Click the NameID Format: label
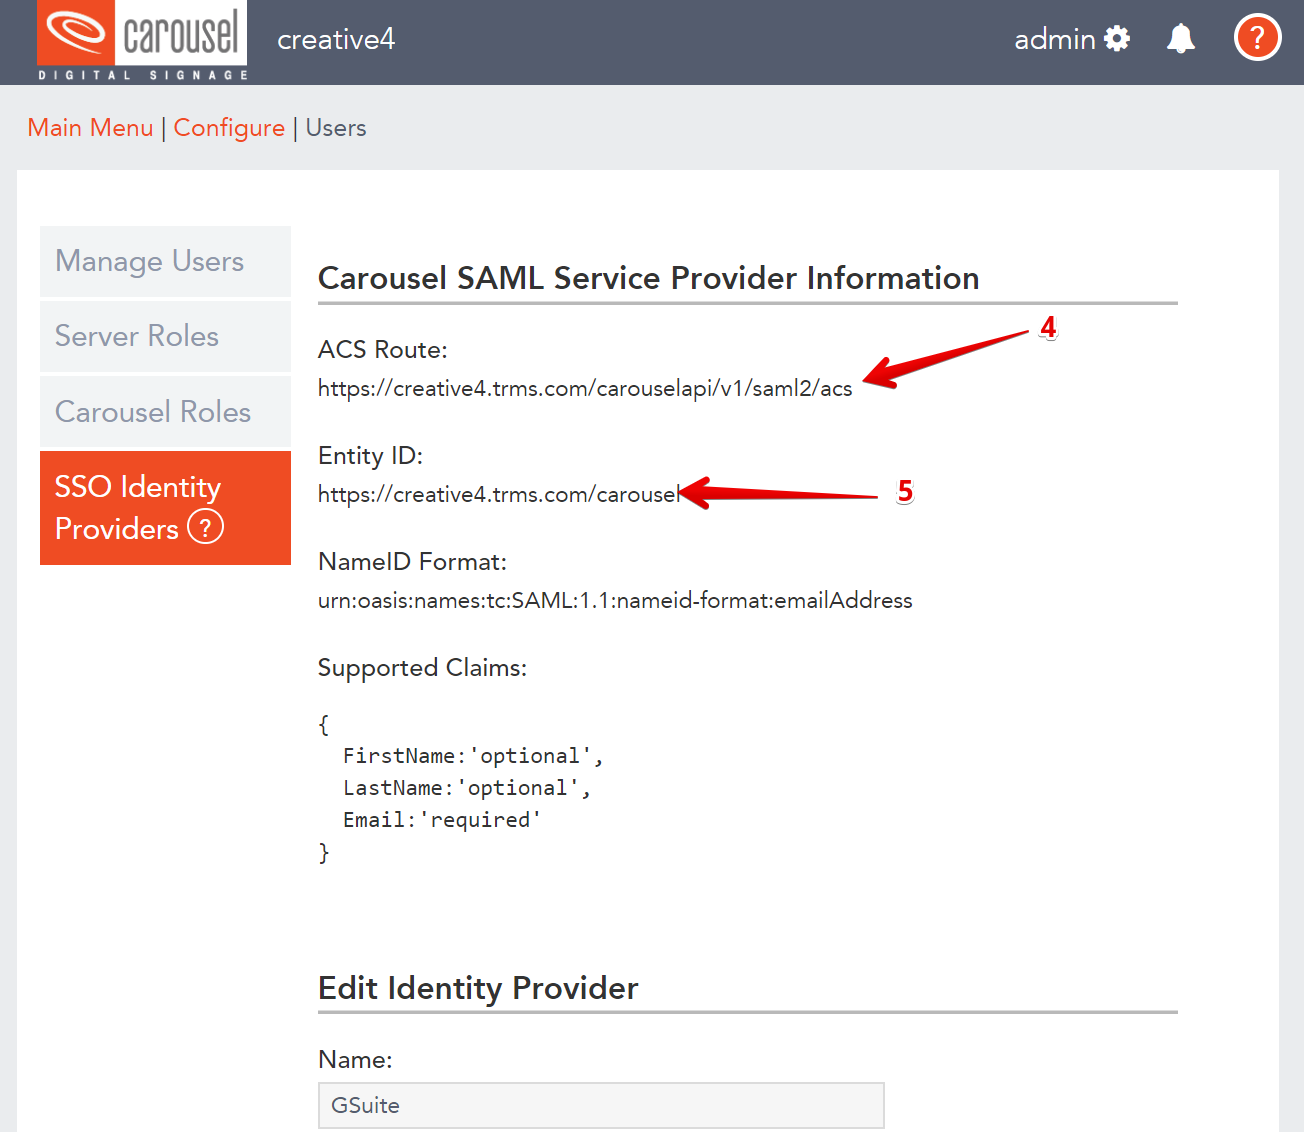Image resolution: width=1309 pixels, height=1132 pixels. click(412, 562)
